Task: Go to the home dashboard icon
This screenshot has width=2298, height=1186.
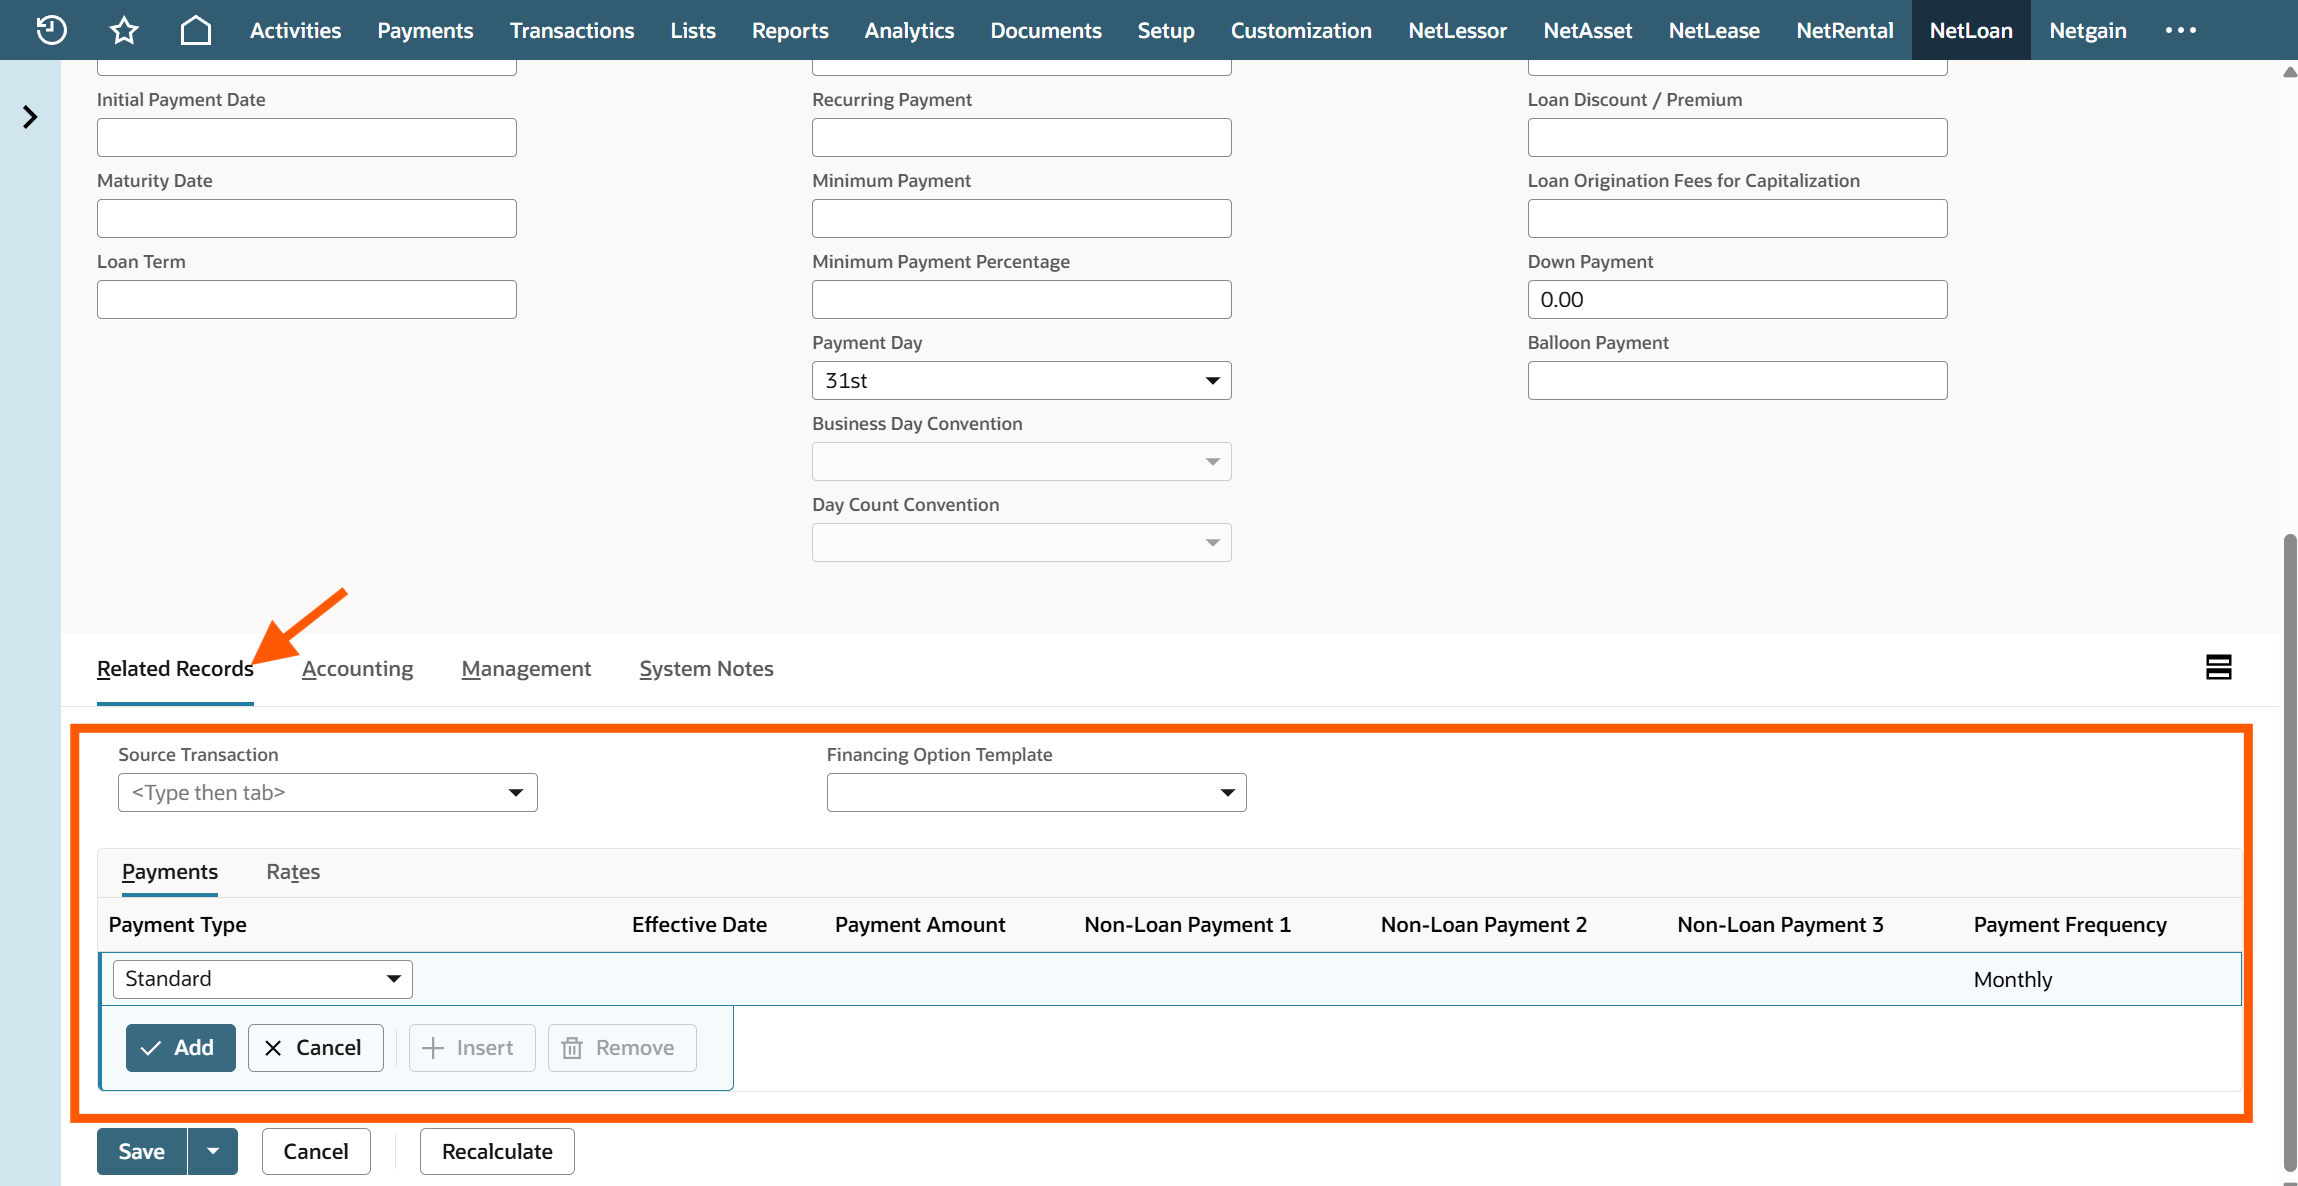Action: [196, 30]
